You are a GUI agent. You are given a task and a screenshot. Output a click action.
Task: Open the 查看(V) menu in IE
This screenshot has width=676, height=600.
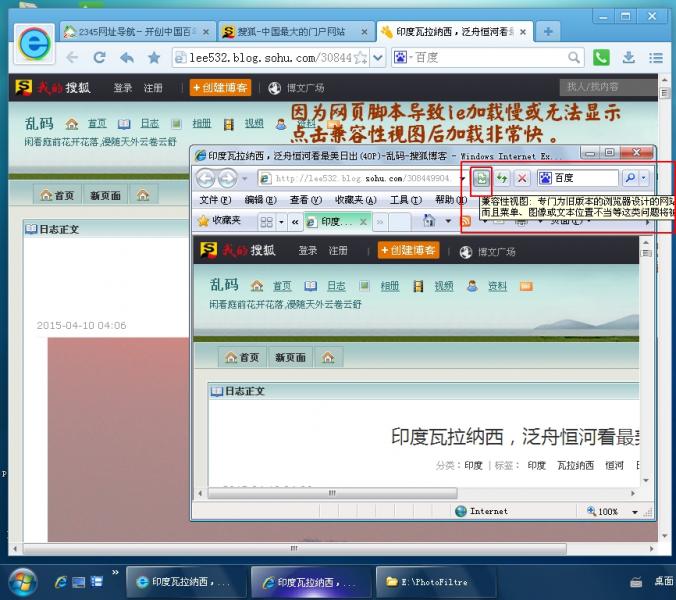tap(306, 200)
